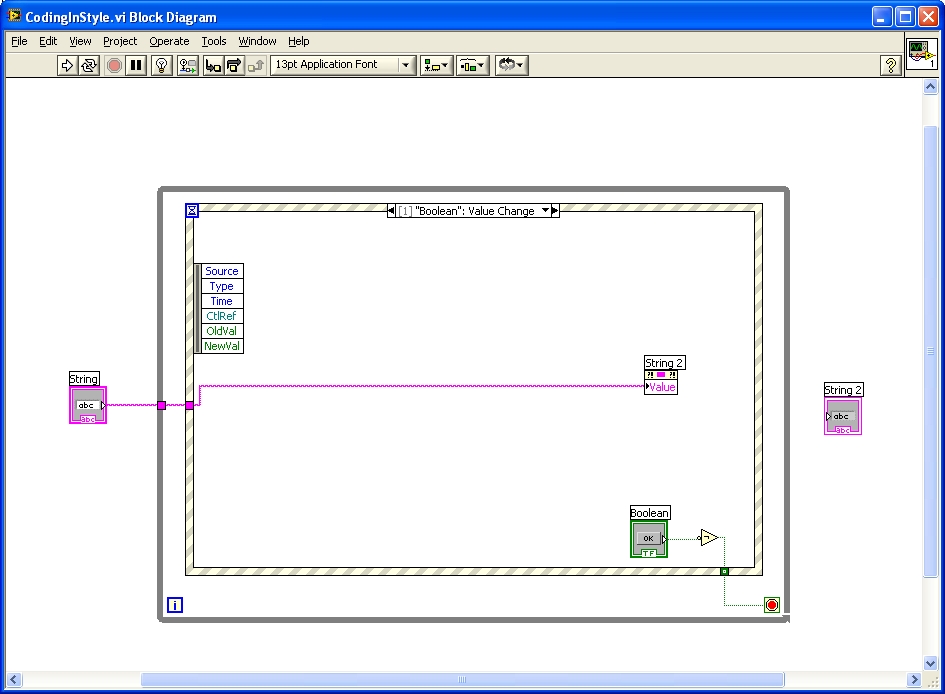Open the Reorder dropdown
This screenshot has height=694, width=945.
(x=511, y=65)
